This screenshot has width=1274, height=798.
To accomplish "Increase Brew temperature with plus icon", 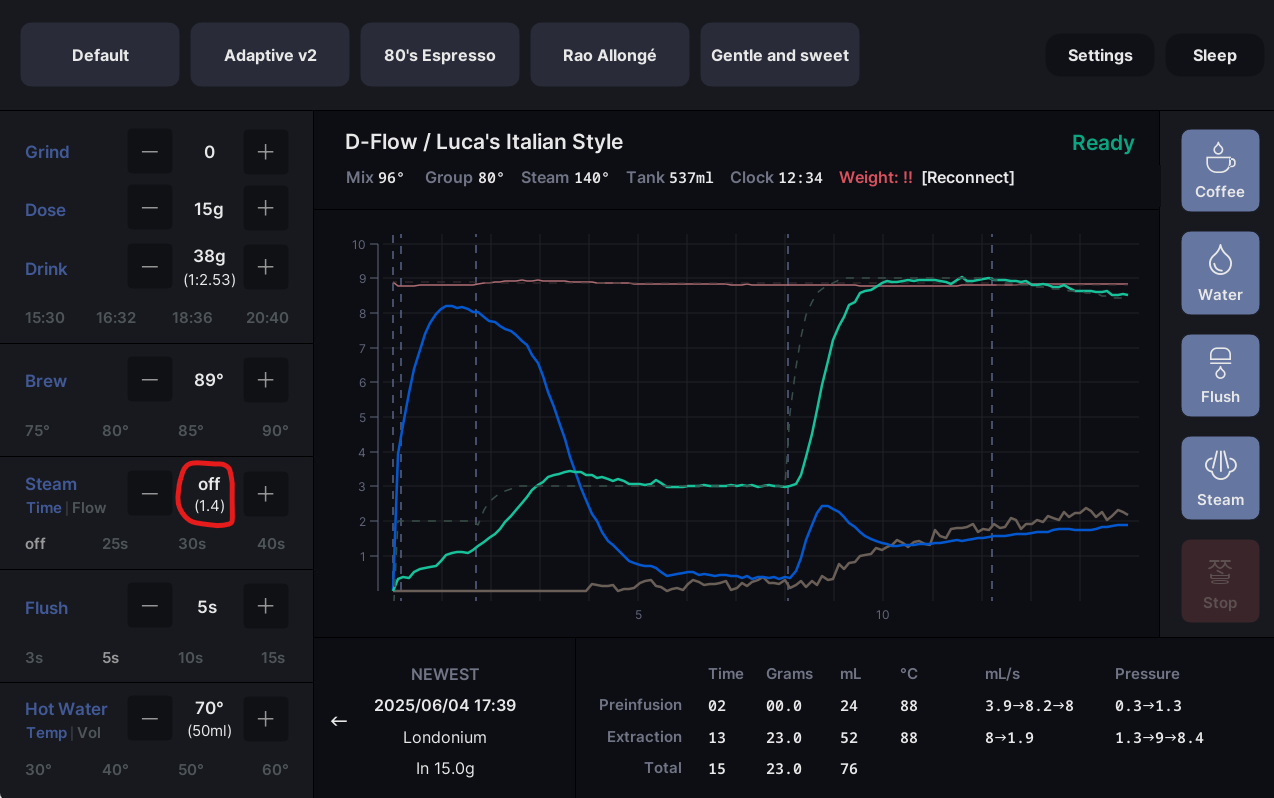I will pos(266,380).
